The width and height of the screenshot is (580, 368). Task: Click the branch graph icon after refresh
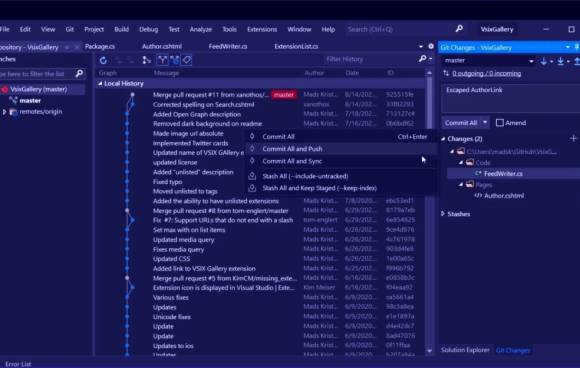point(146,60)
